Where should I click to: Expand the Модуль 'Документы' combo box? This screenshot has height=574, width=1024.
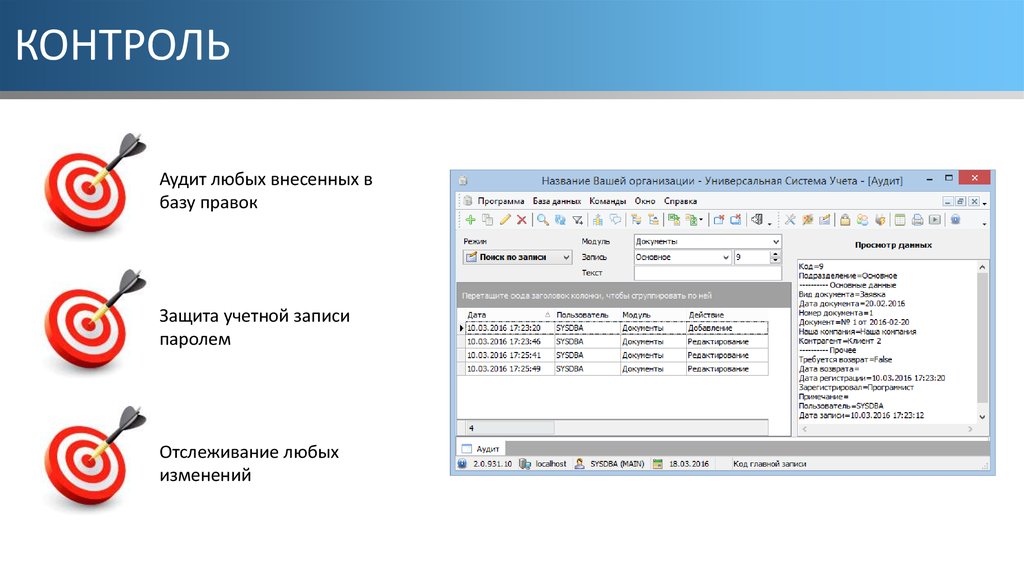pos(775,242)
